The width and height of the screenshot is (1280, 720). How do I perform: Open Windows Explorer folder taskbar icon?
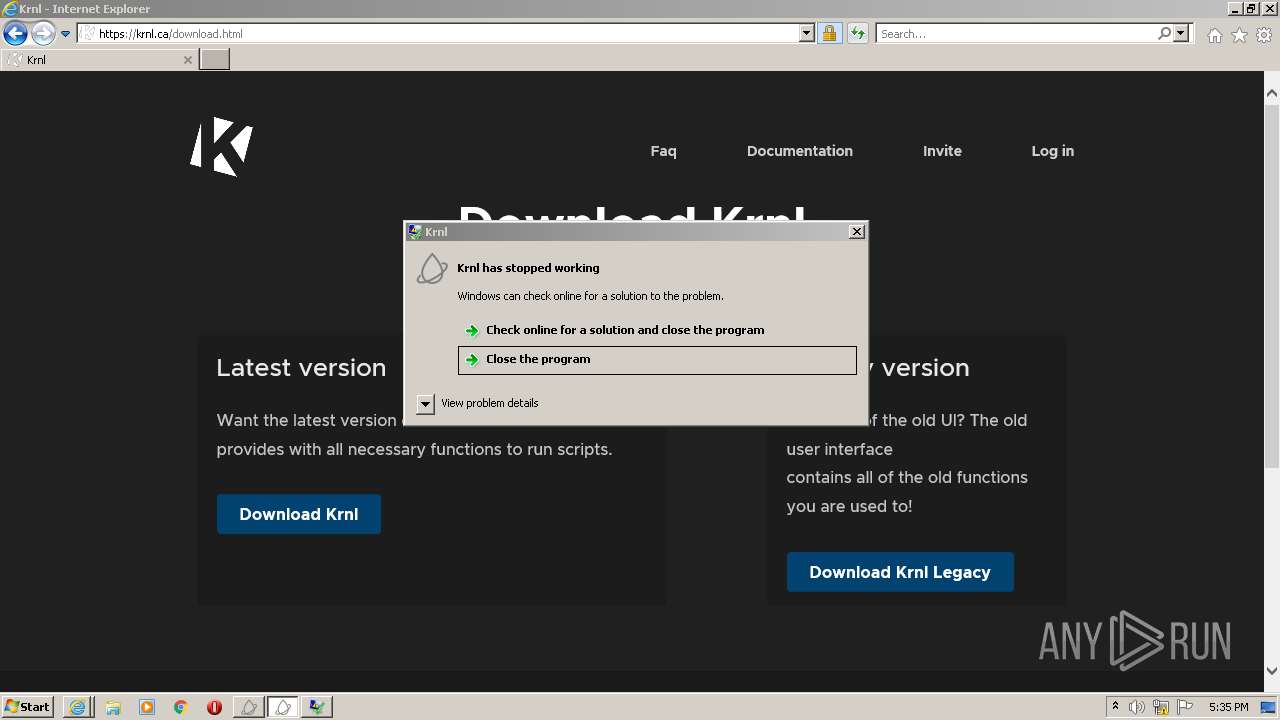pos(113,707)
